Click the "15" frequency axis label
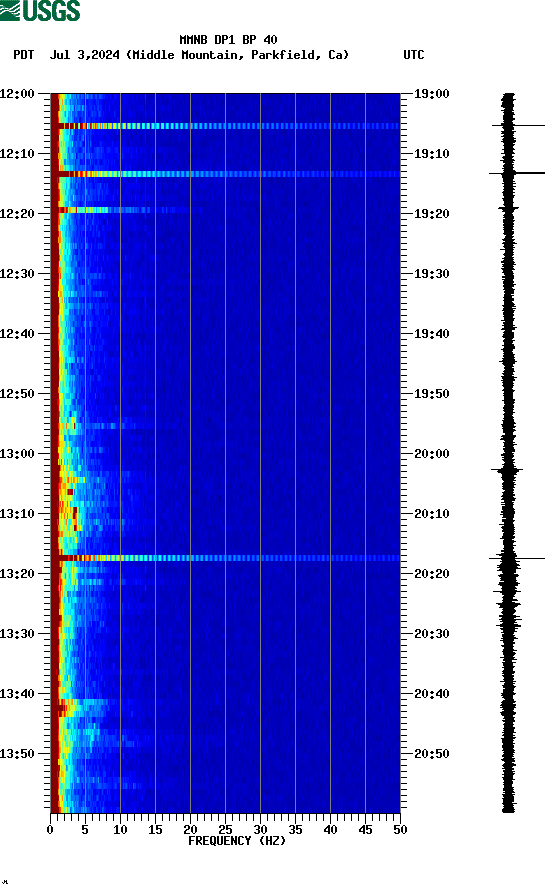Image resolution: width=552 pixels, height=893 pixels. 155,830
